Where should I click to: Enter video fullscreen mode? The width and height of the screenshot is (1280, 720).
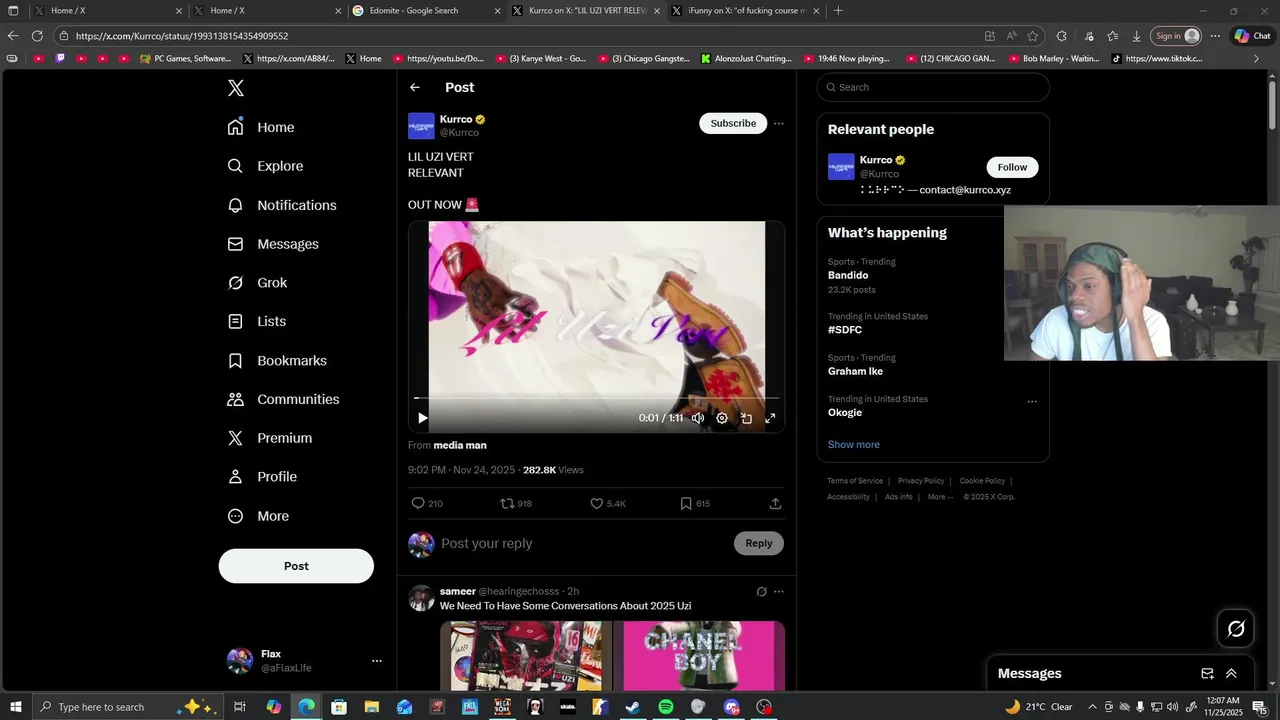(770, 418)
